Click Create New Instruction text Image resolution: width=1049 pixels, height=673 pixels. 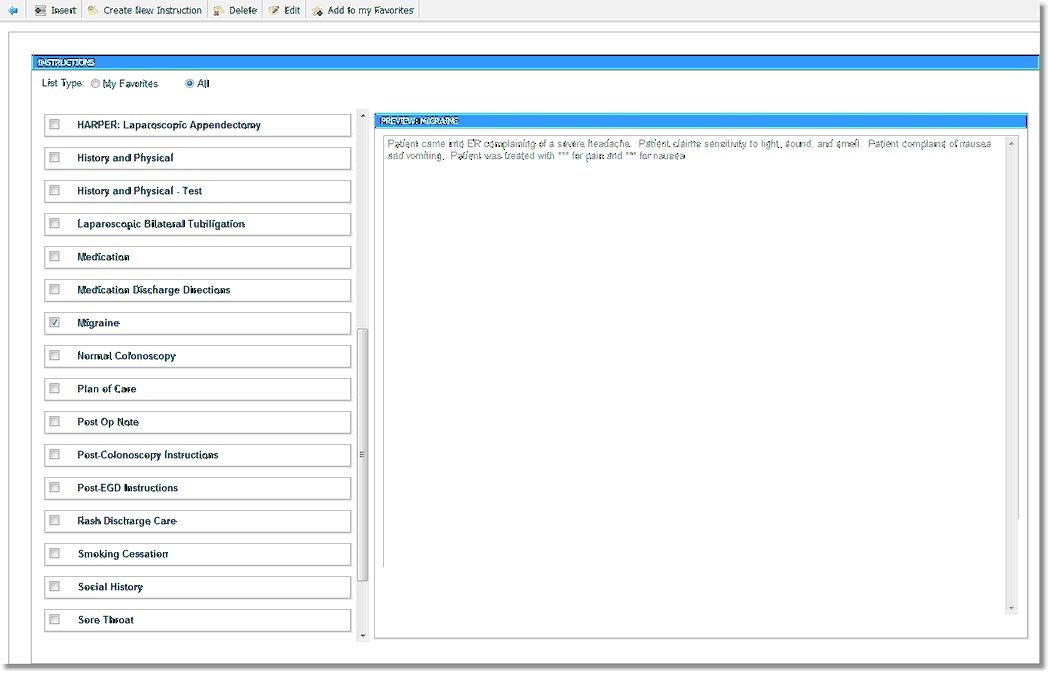(153, 11)
